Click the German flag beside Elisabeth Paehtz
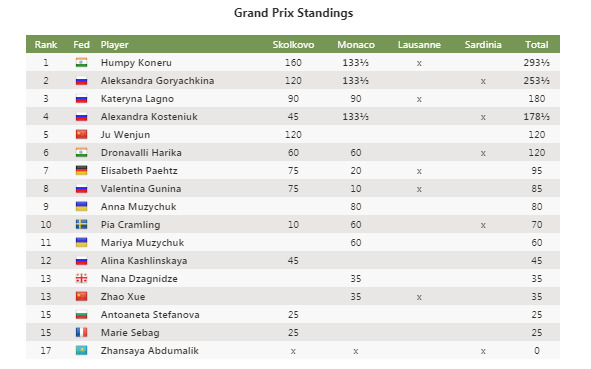Image resolution: width=591 pixels, height=369 pixels. tap(81, 170)
